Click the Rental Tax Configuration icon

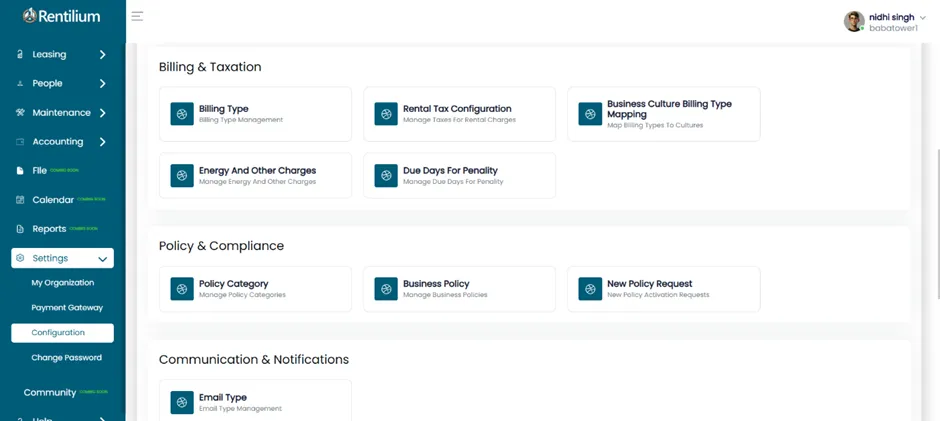pyautogui.click(x=386, y=114)
